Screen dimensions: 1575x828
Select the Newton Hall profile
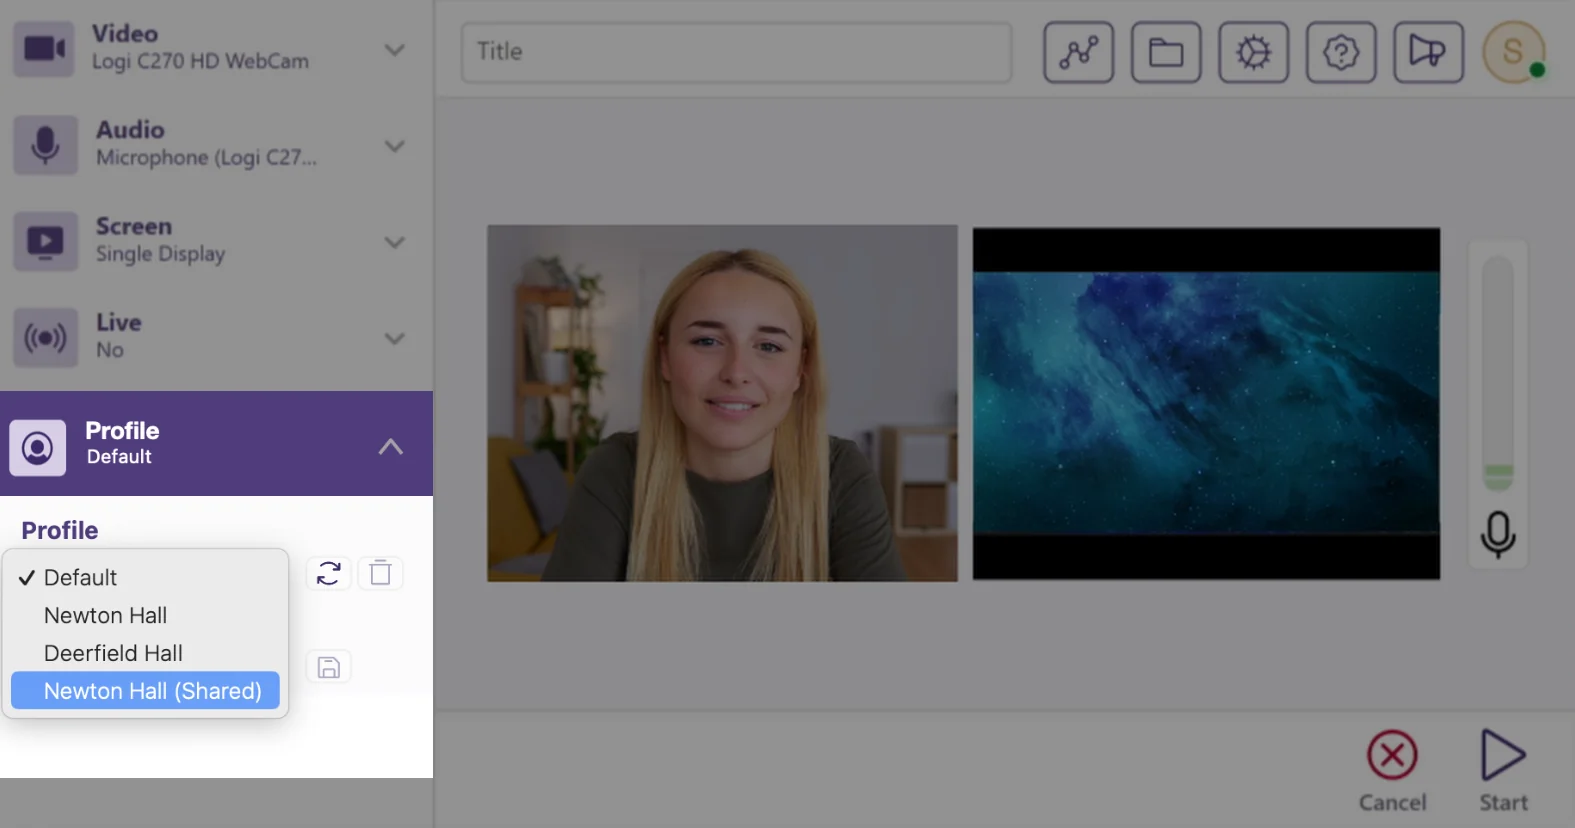coord(145,615)
